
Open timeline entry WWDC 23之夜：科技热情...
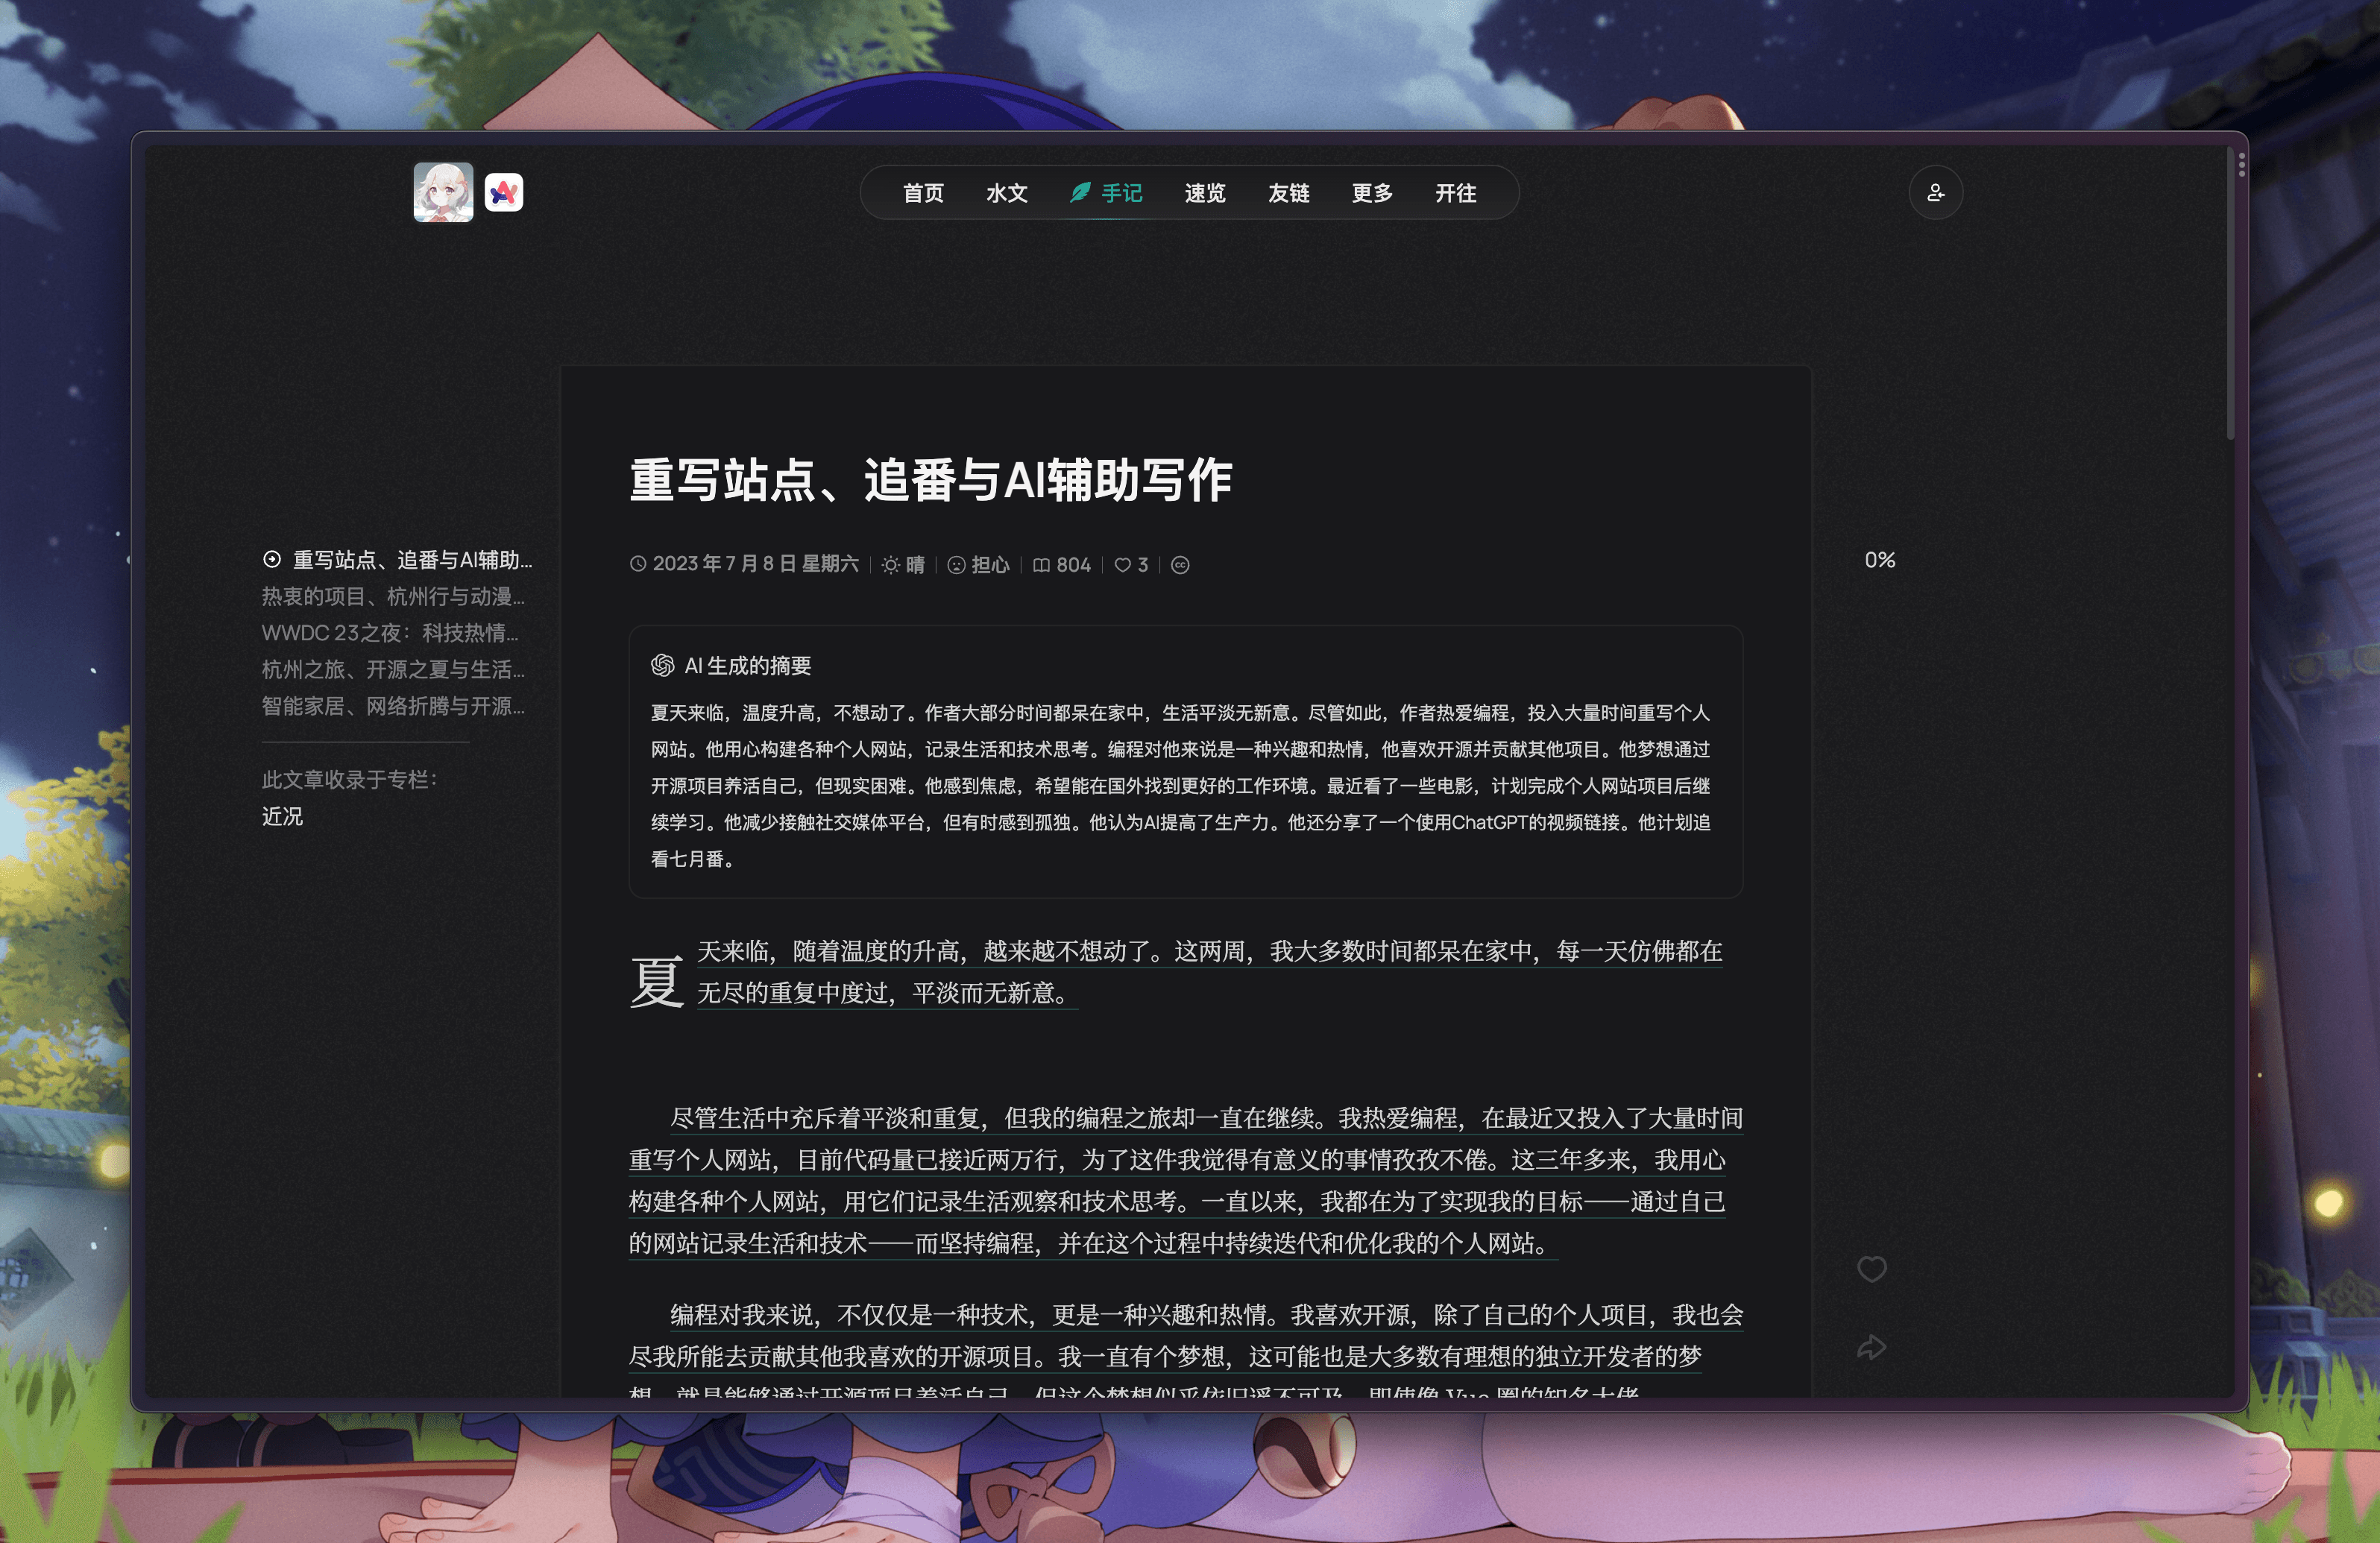pos(390,633)
